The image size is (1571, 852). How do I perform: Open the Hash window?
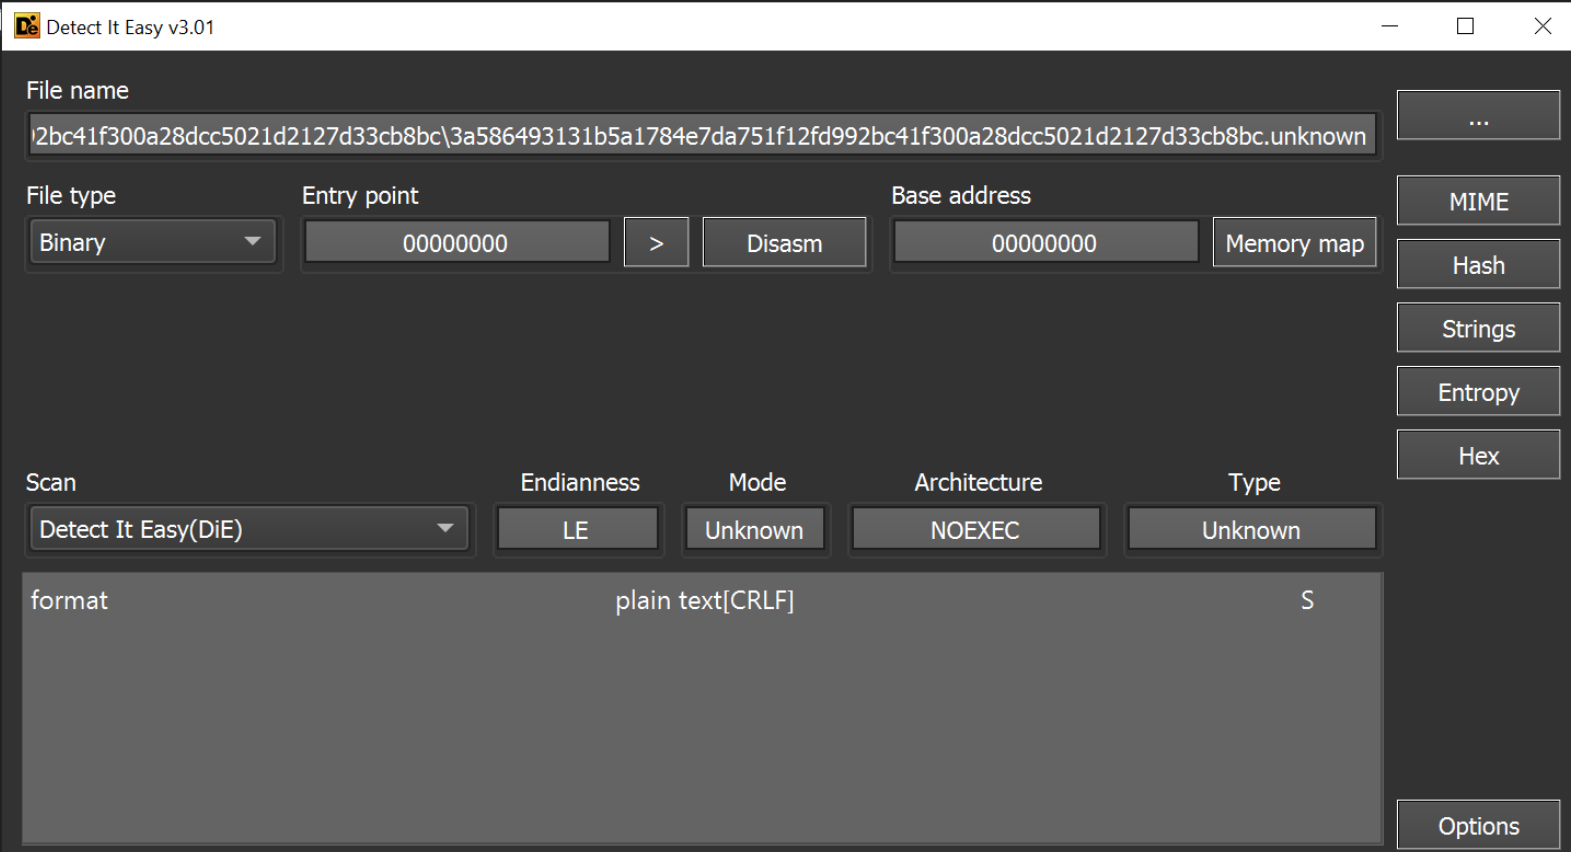point(1478,264)
